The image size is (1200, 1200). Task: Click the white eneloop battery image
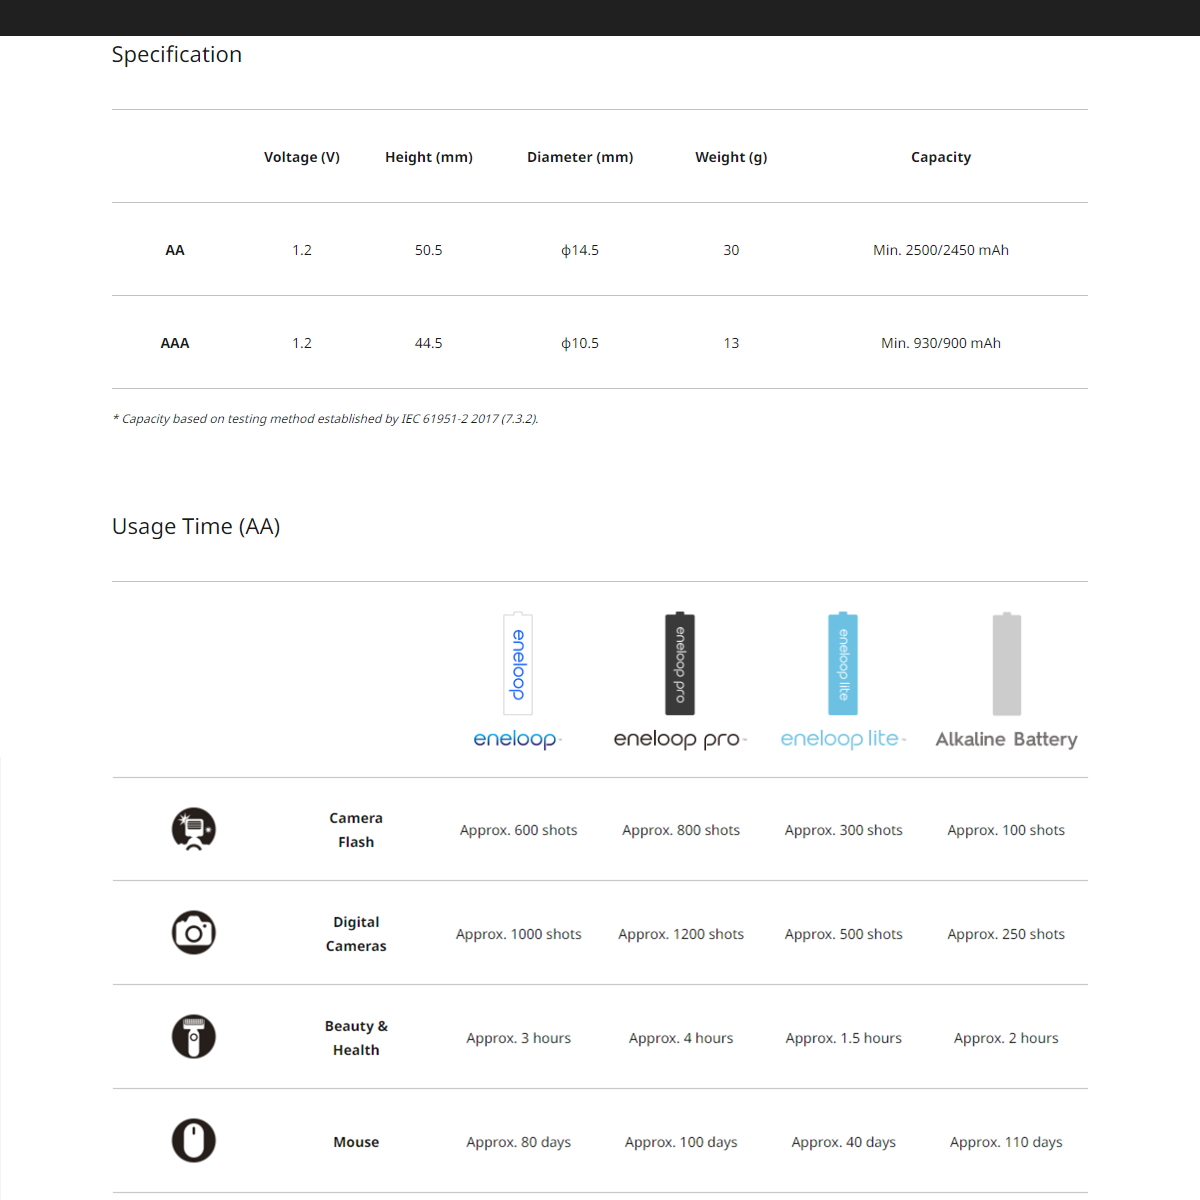[x=518, y=664]
